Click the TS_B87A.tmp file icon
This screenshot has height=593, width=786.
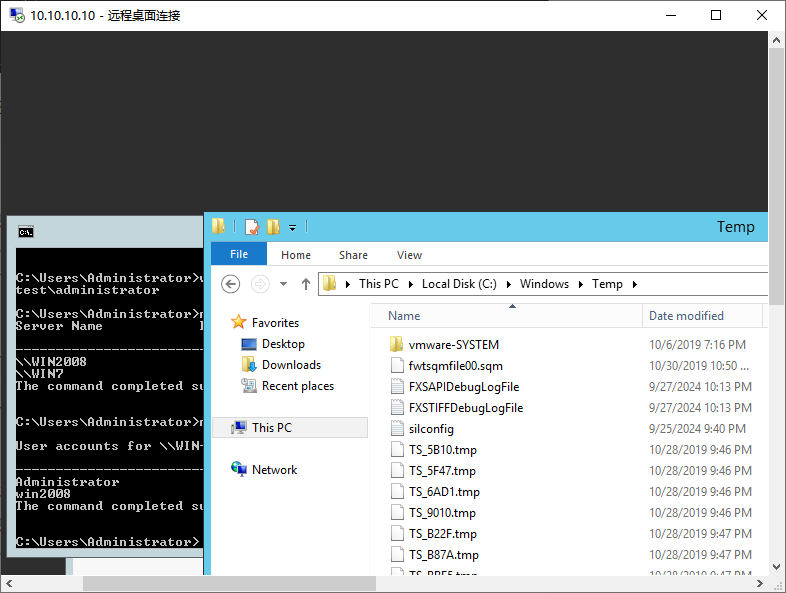pyautogui.click(x=397, y=554)
